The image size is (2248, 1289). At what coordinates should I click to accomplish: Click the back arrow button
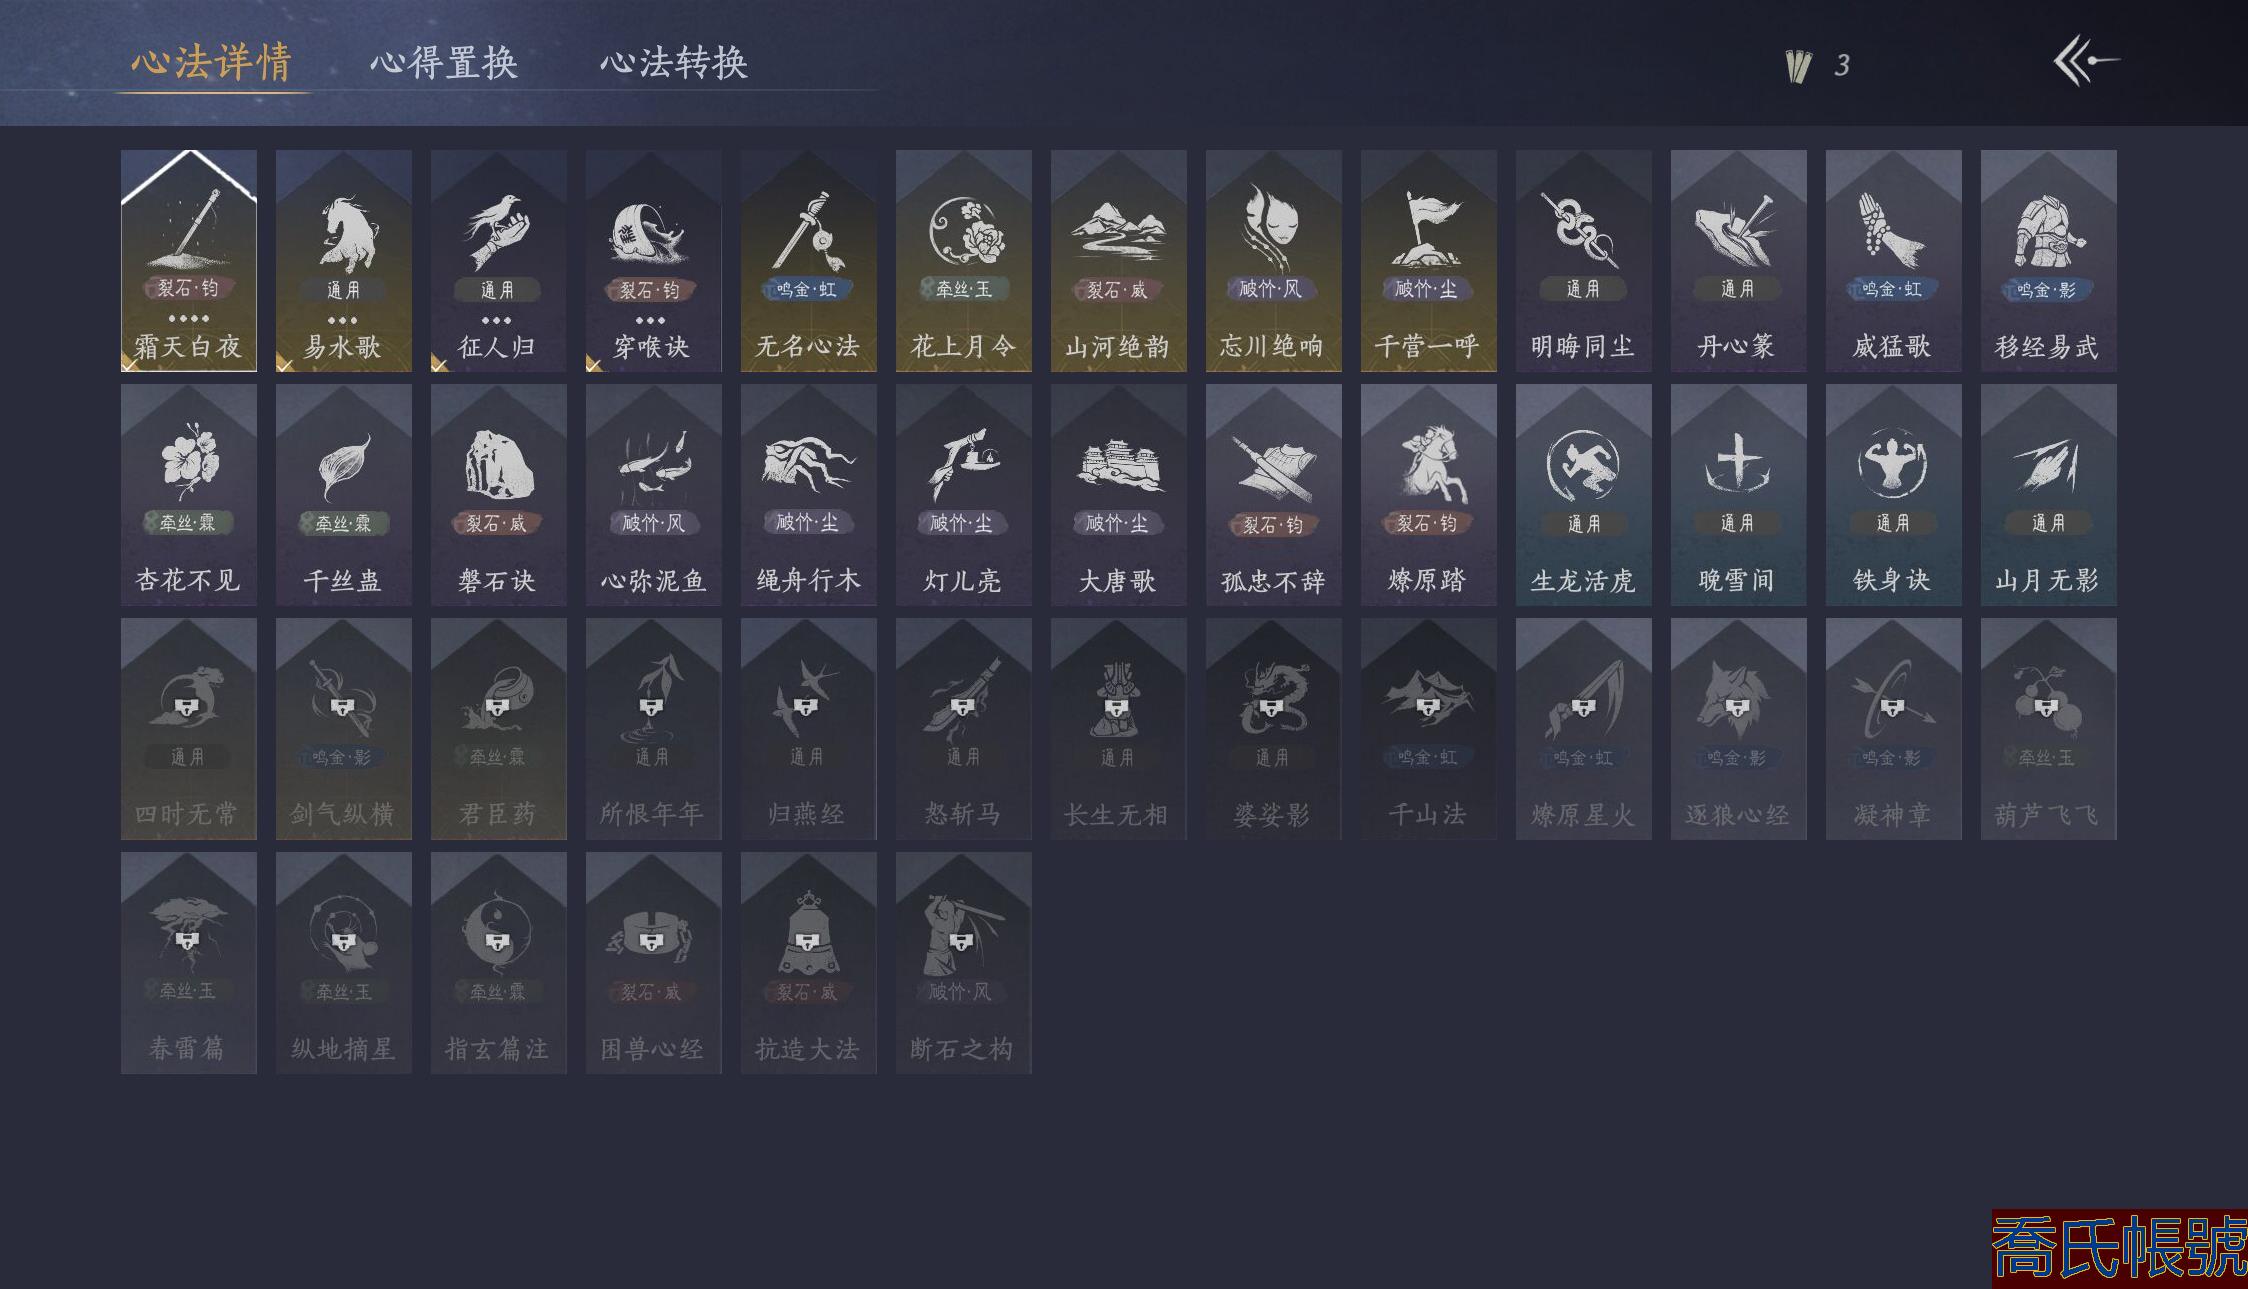pyautogui.click(x=2086, y=61)
